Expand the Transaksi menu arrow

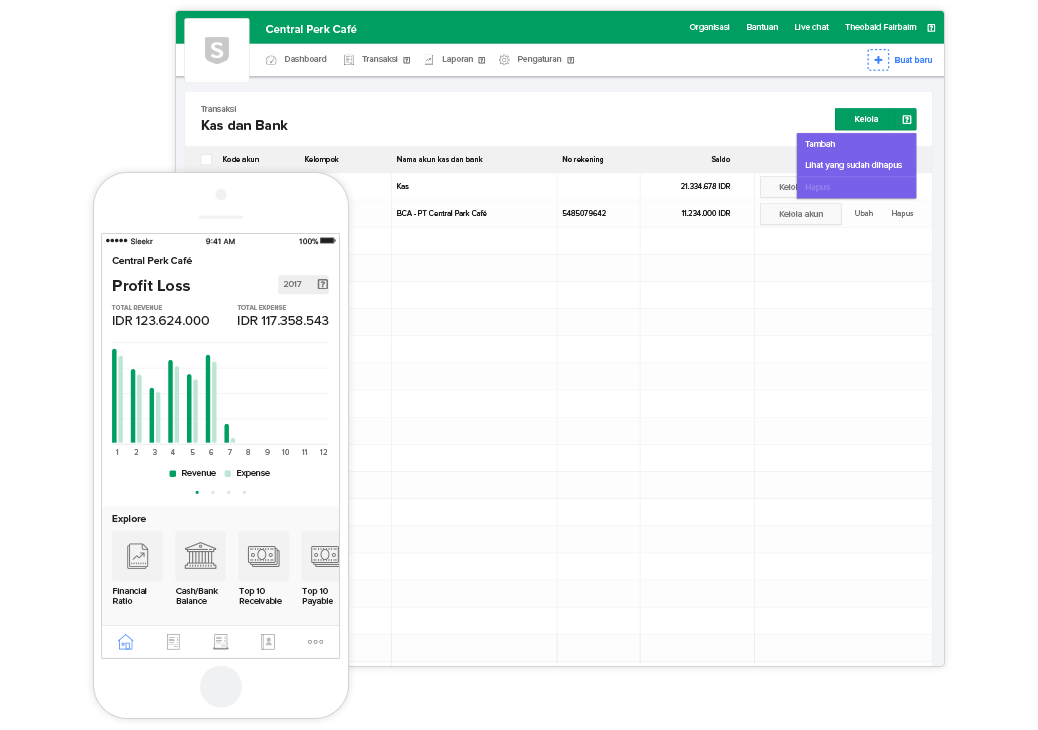coord(406,60)
